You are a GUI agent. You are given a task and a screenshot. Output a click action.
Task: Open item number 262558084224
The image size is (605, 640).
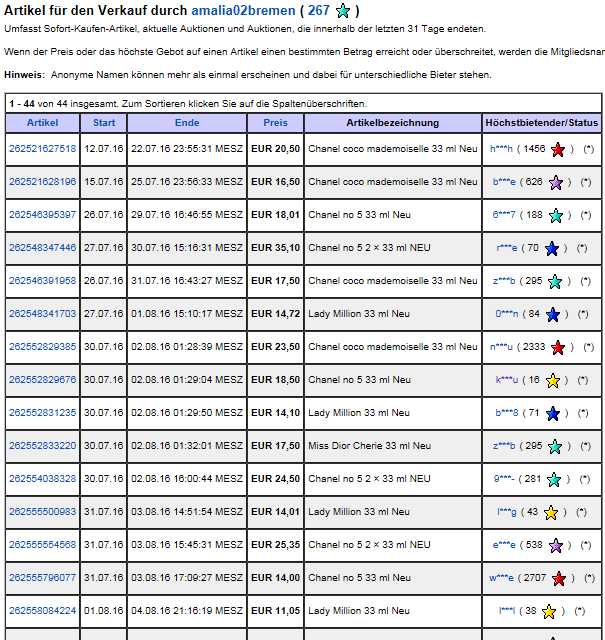pos(42,611)
